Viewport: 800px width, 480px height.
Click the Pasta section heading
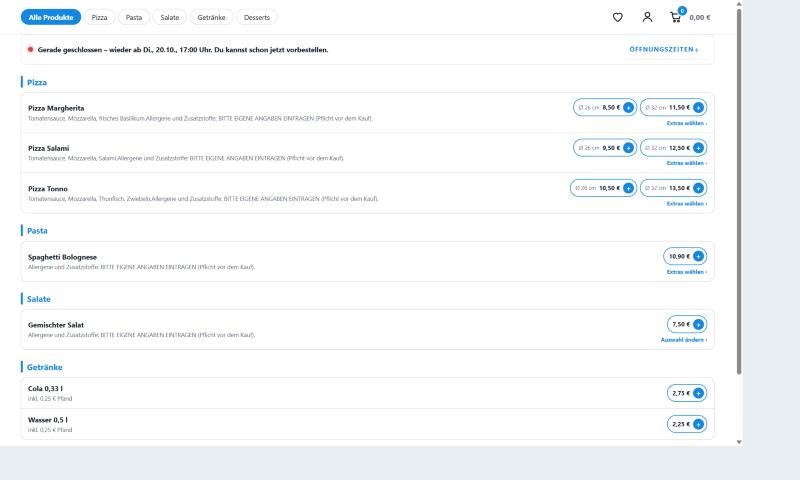coord(37,231)
